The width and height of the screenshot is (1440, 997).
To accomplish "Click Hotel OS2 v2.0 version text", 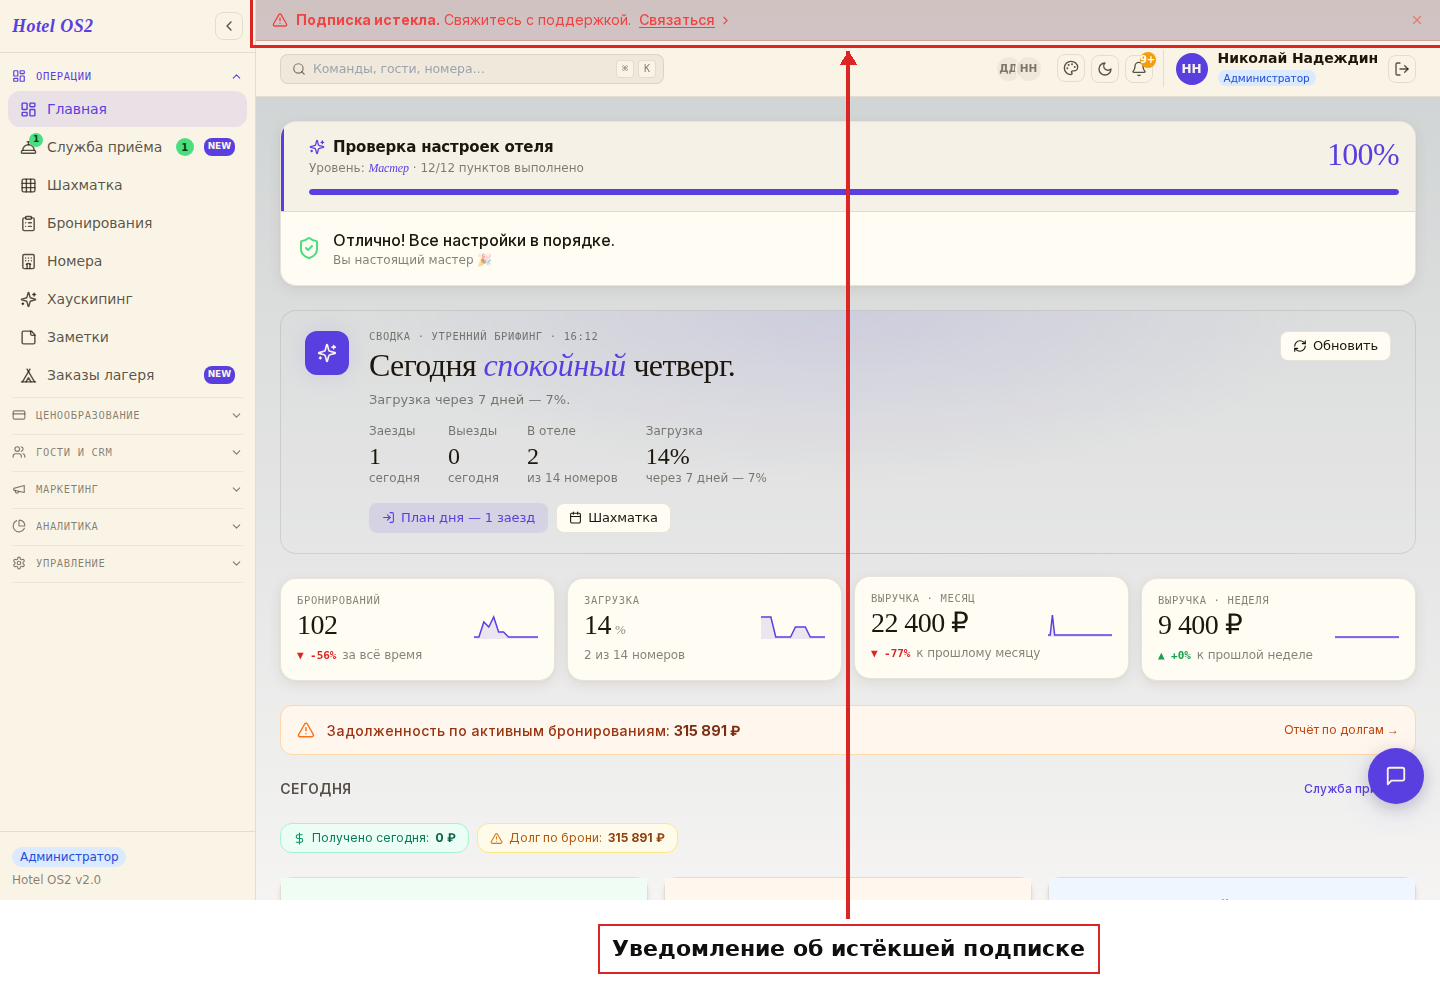I will 56,880.
